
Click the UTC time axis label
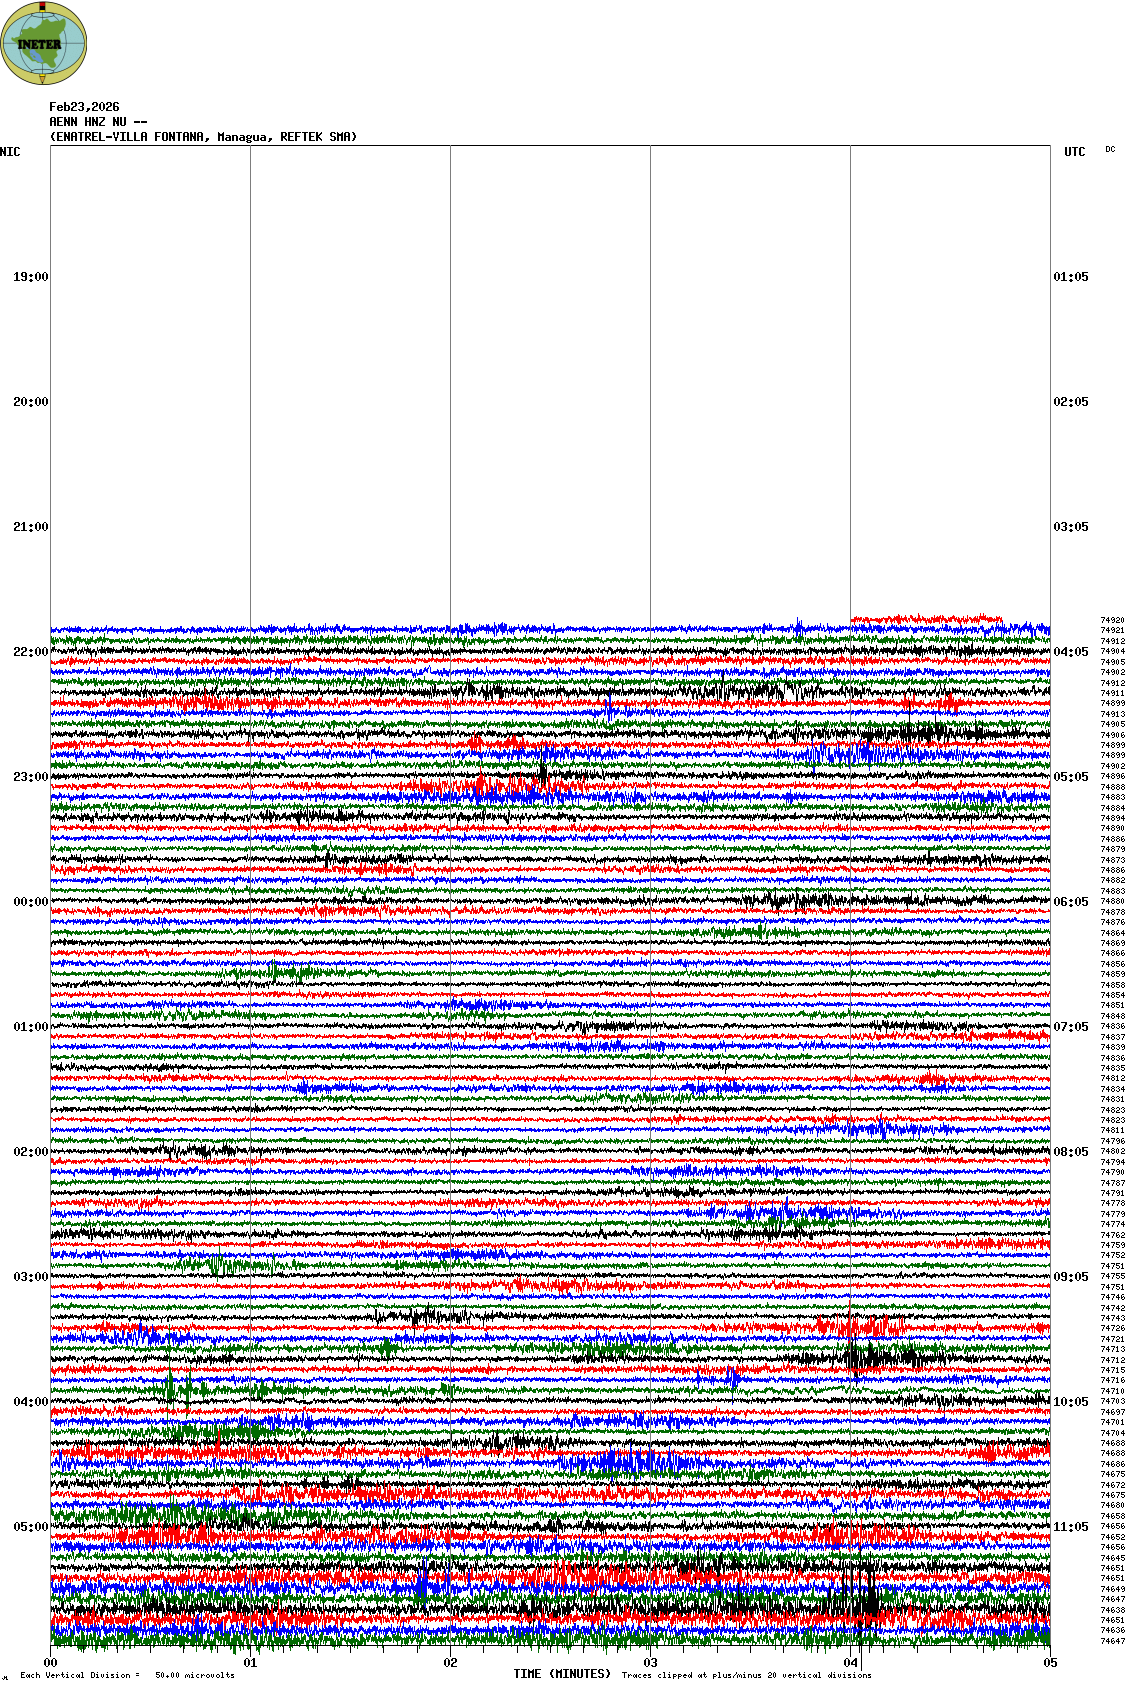coord(1074,152)
